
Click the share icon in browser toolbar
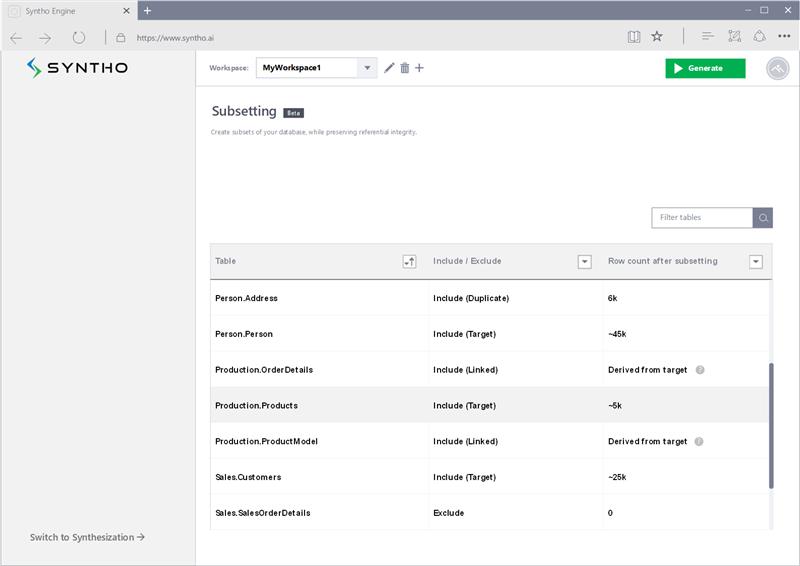click(x=760, y=36)
